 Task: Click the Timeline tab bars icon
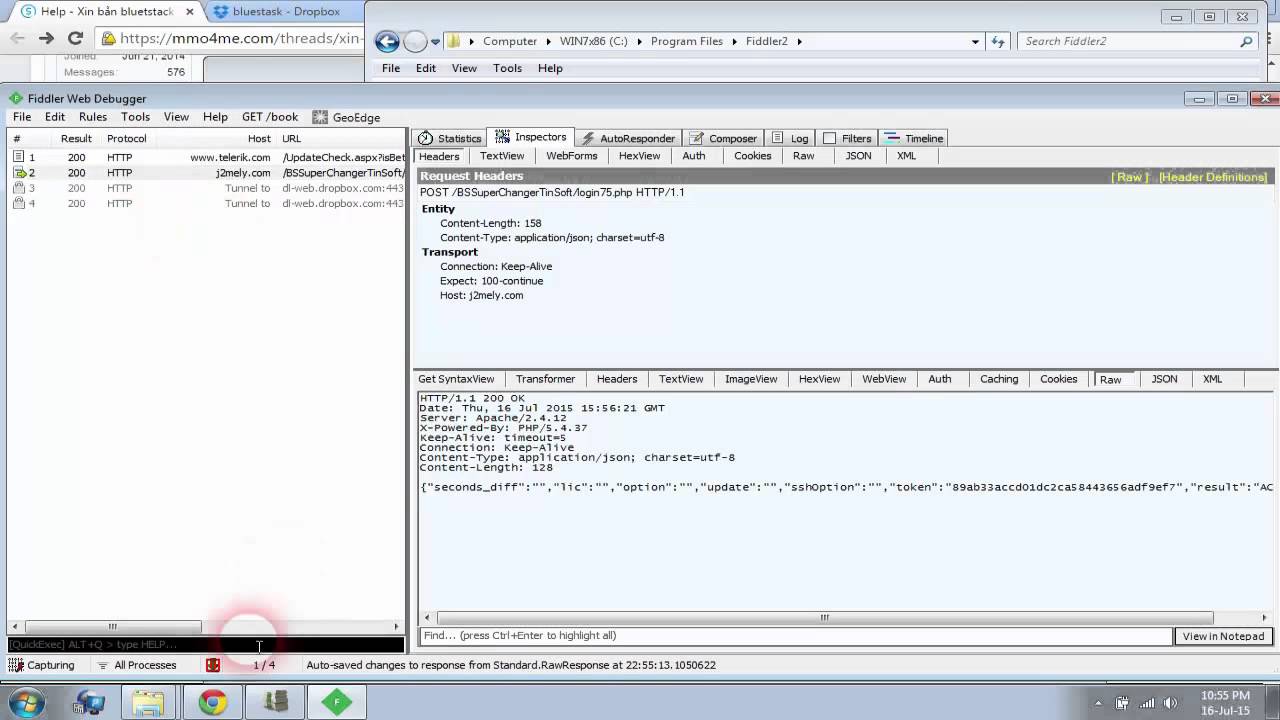point(893,138)
